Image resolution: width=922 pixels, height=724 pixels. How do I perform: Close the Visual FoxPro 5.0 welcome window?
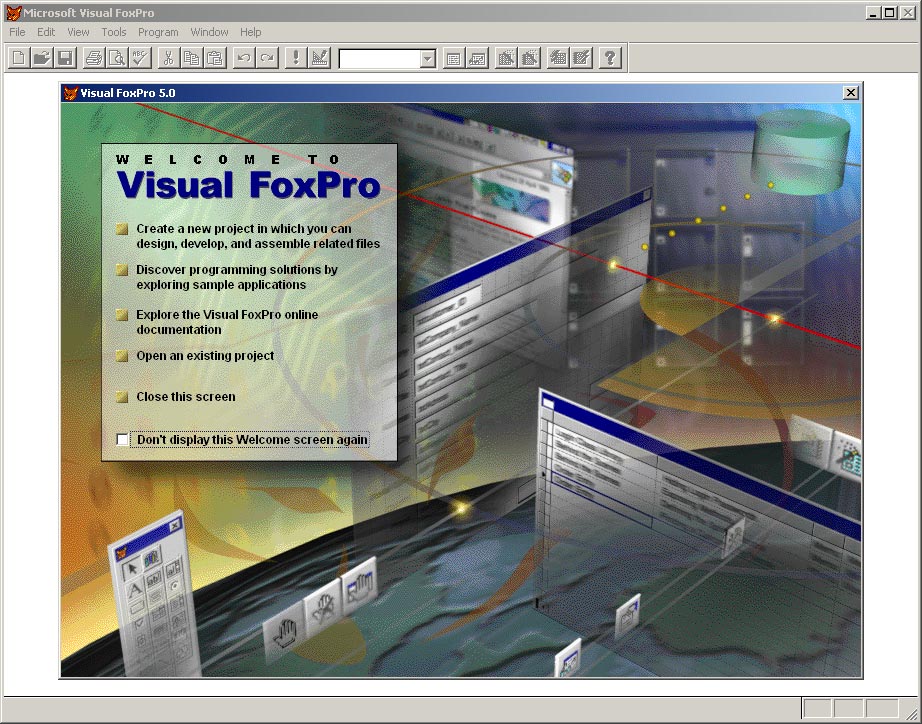pos(850,93)
